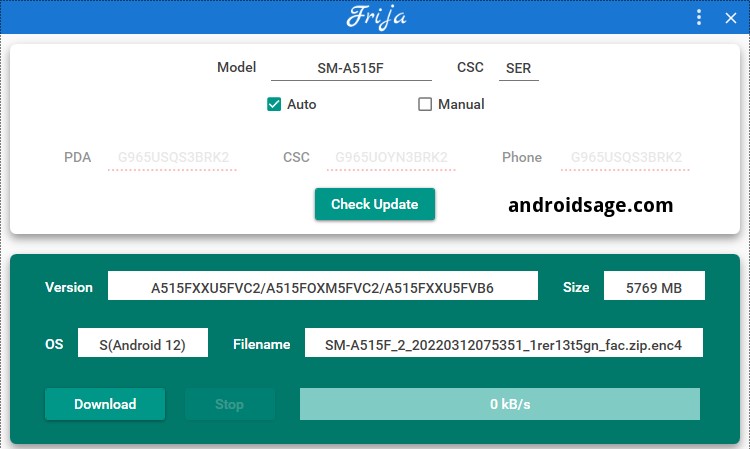This screenshot has width=750, height=449.
Task: Edit the Model field SM-A515F
Action: (351, 68)
